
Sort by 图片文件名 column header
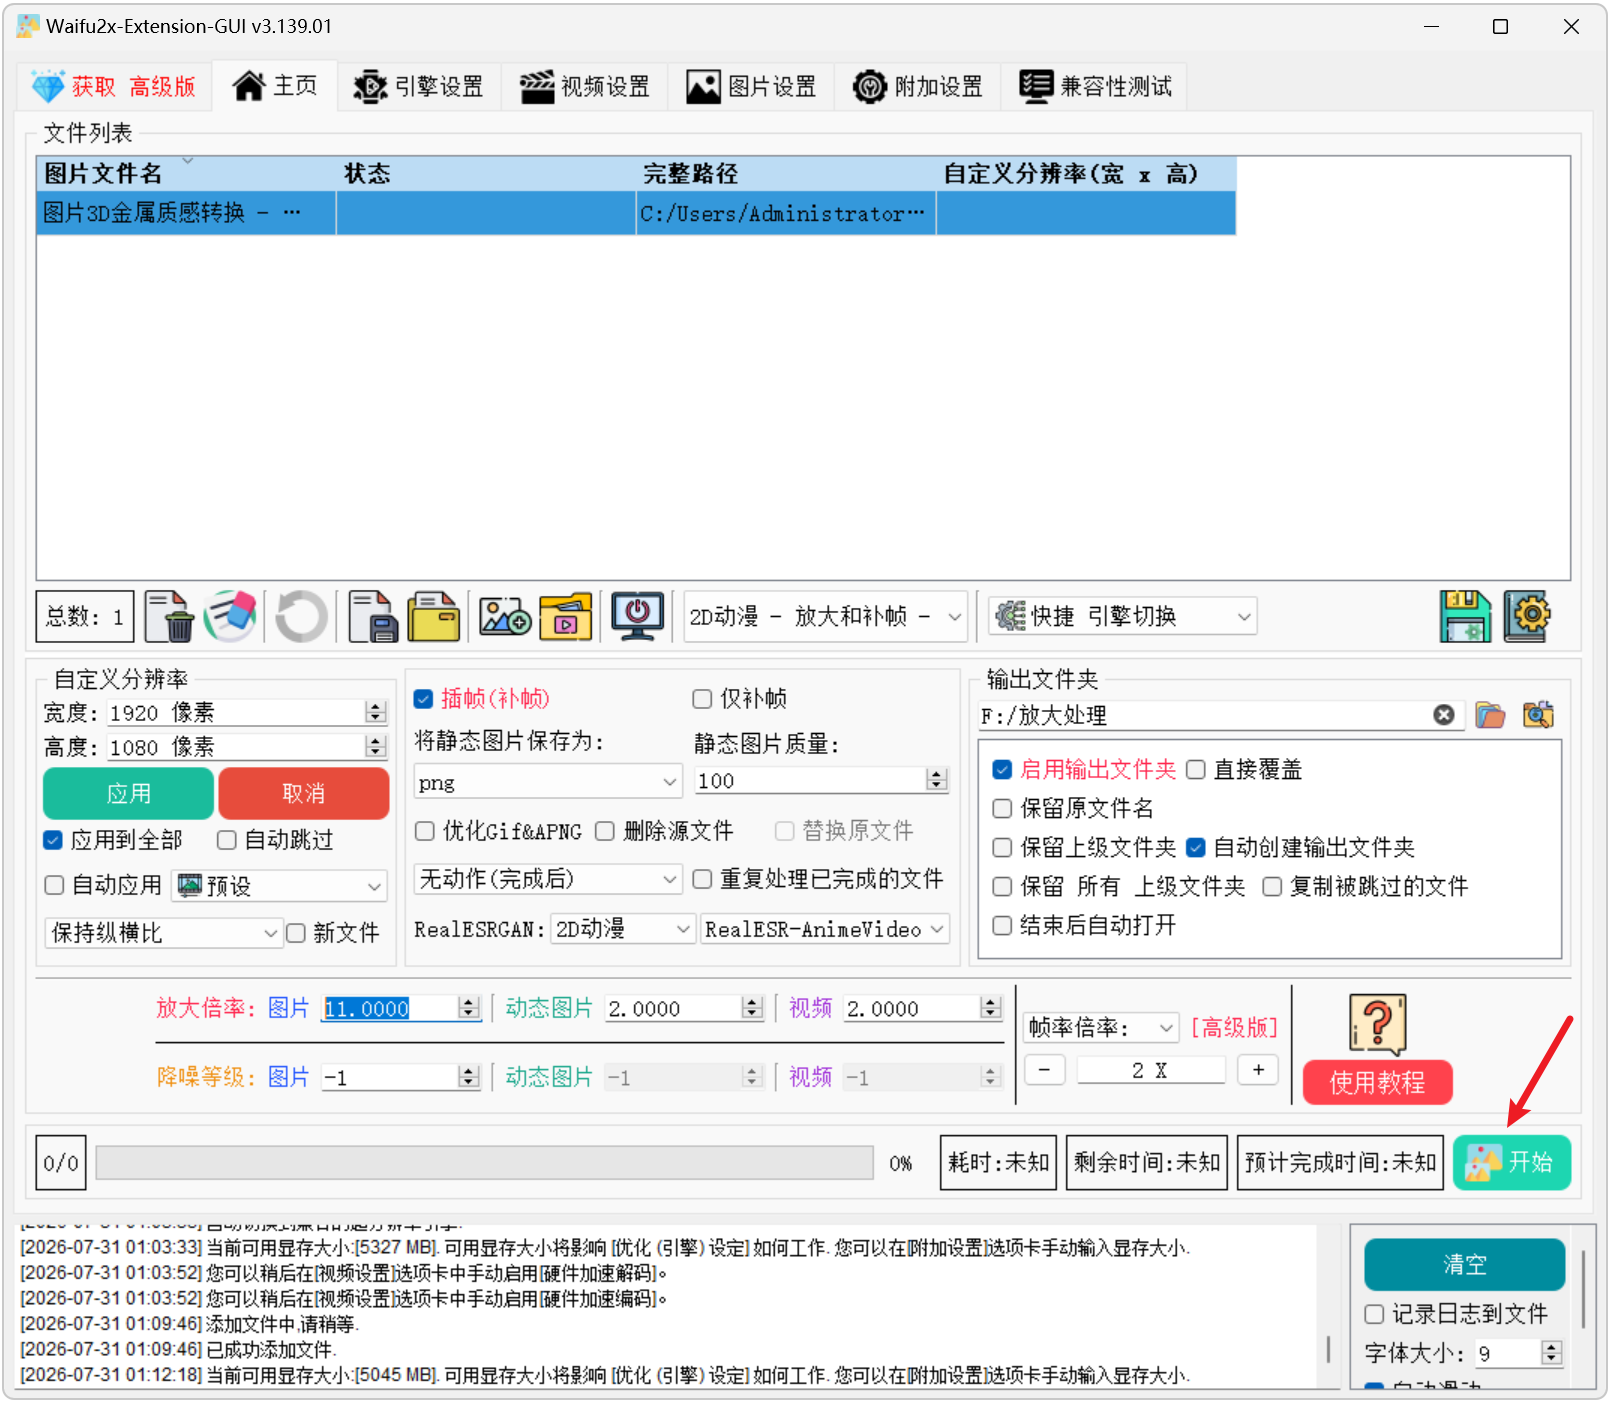point(186,173)
